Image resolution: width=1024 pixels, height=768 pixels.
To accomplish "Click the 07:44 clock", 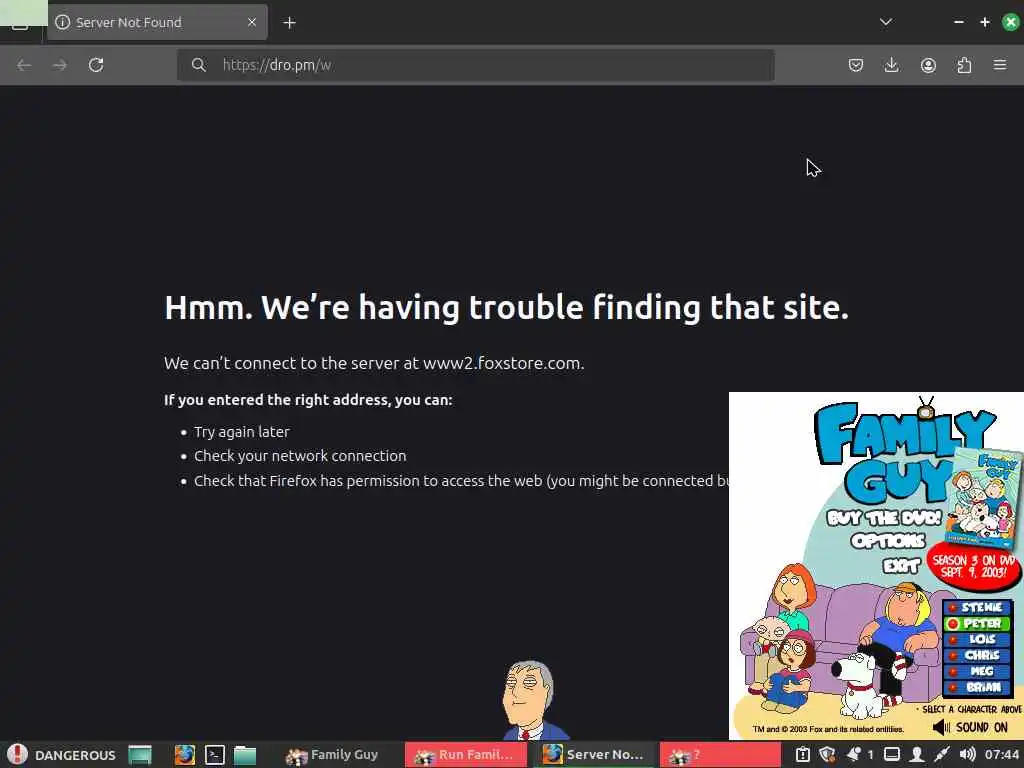I will click(1002, 755).
